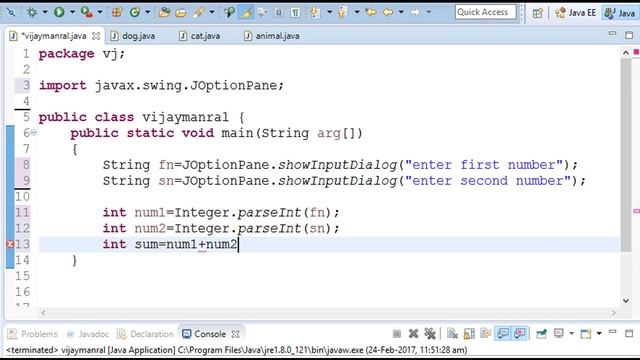Image resolution: width=640 pixels, height=360 pixels.
Task: Switch to the Problems view tab
Action: 33,334
